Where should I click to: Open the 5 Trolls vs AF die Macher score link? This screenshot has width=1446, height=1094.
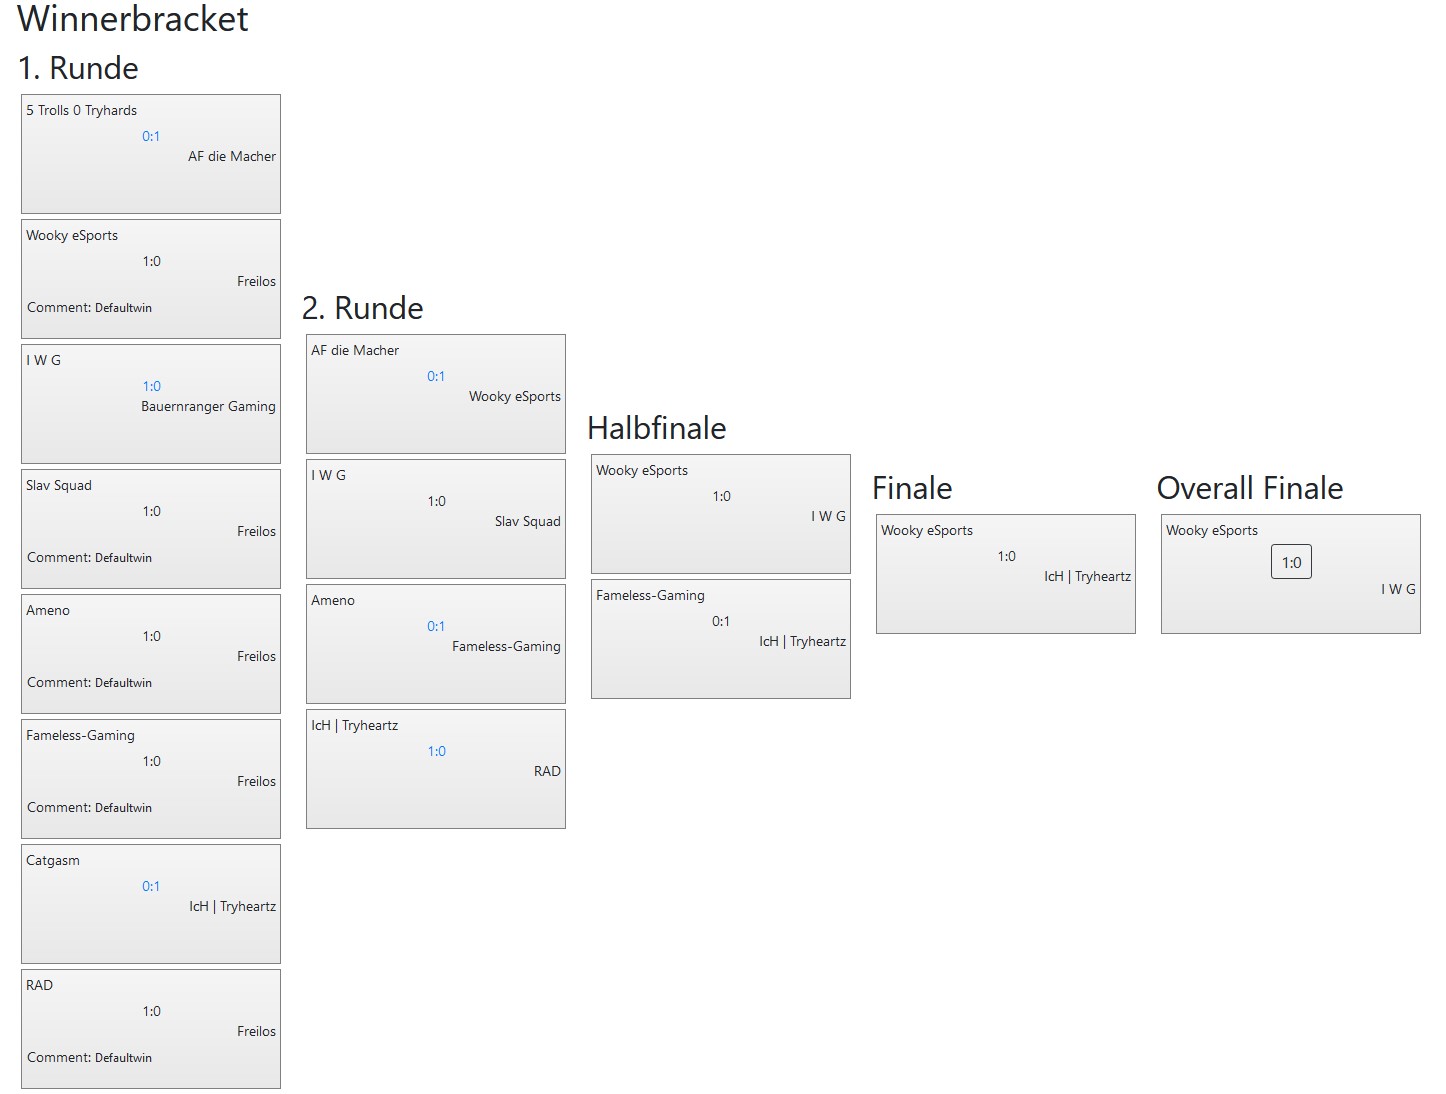point(151,136)
